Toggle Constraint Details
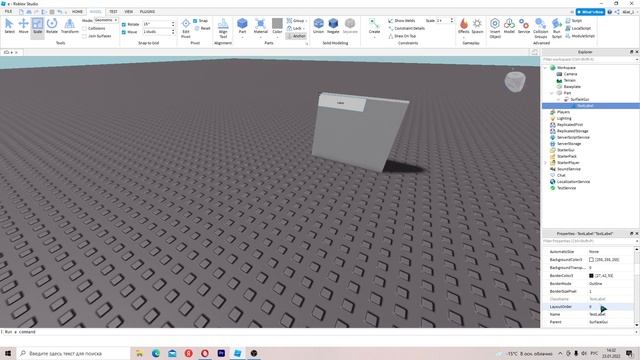The height and width of the screenshot is (360, 640). coord(407,28)
